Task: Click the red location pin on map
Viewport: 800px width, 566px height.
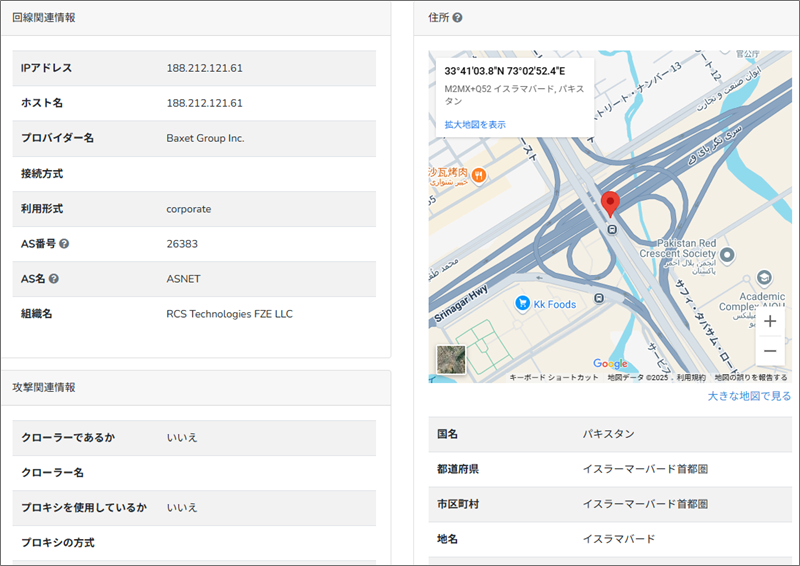Action: pos(610,205)
